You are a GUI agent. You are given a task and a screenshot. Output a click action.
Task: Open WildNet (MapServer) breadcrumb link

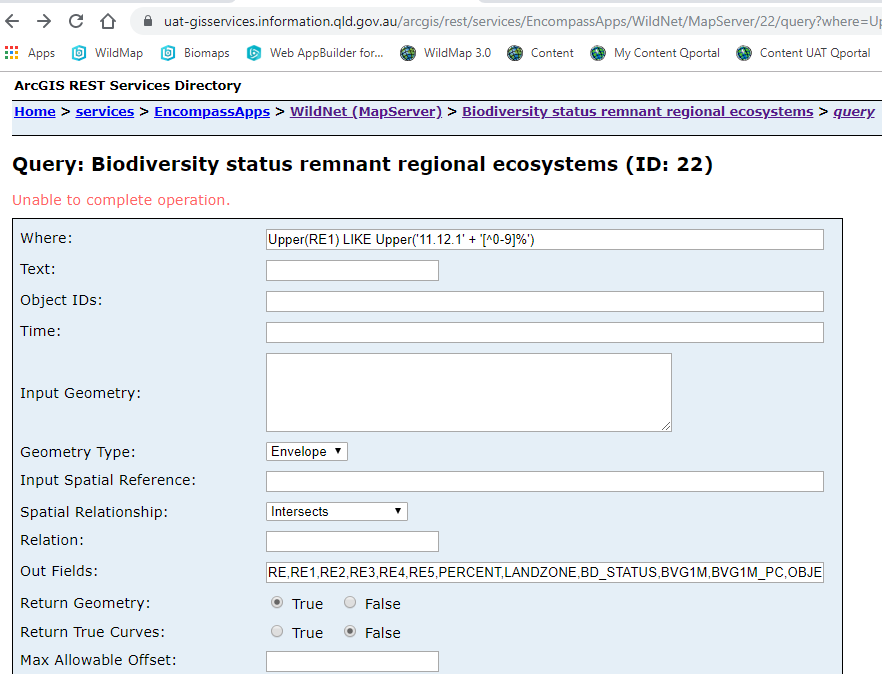click(366, 111)
